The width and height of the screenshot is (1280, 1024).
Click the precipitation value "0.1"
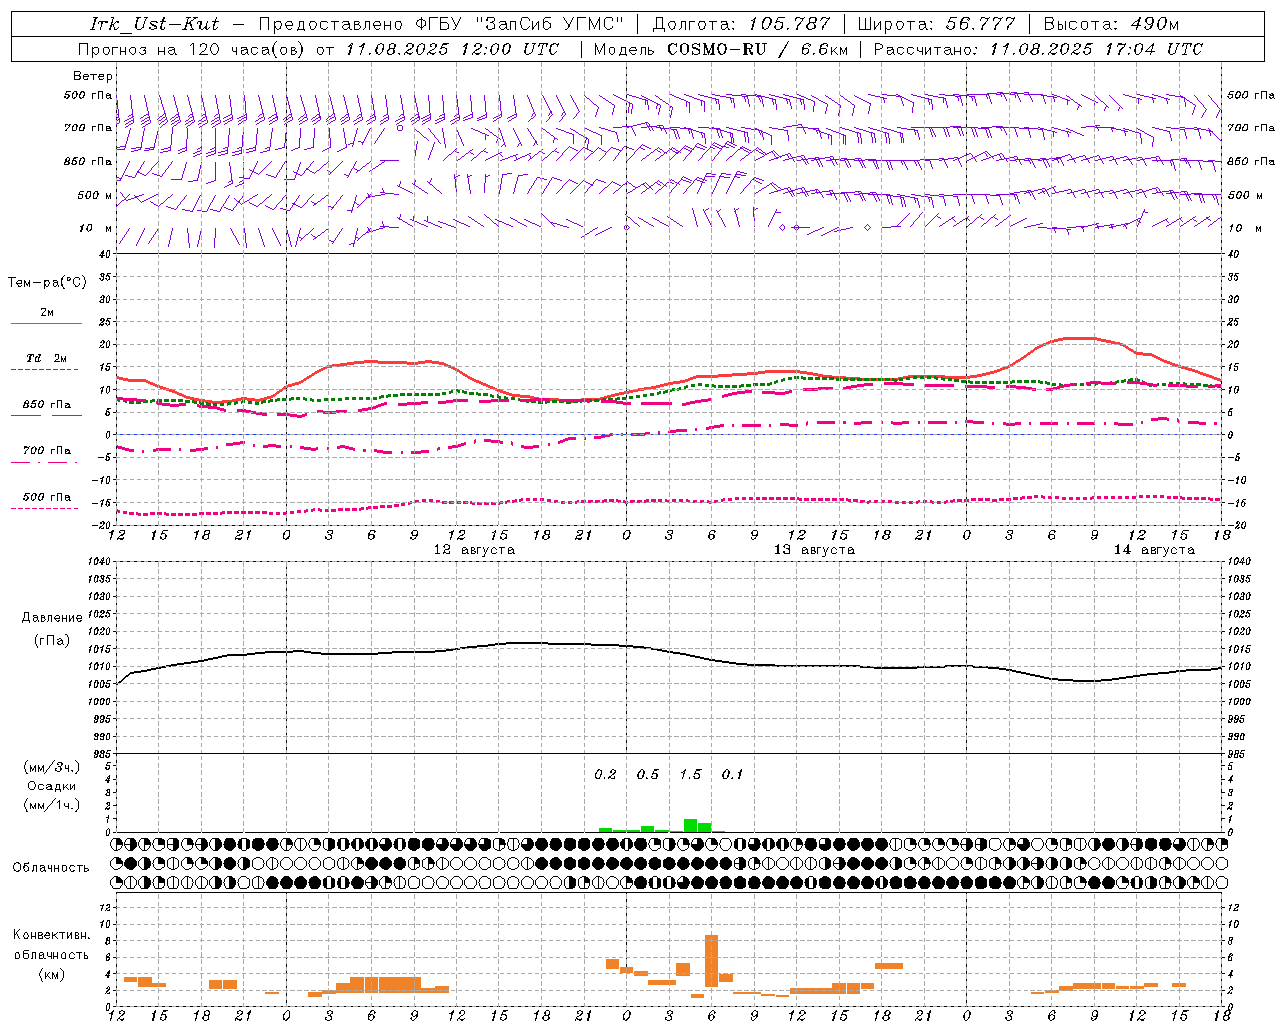[732, 775]
